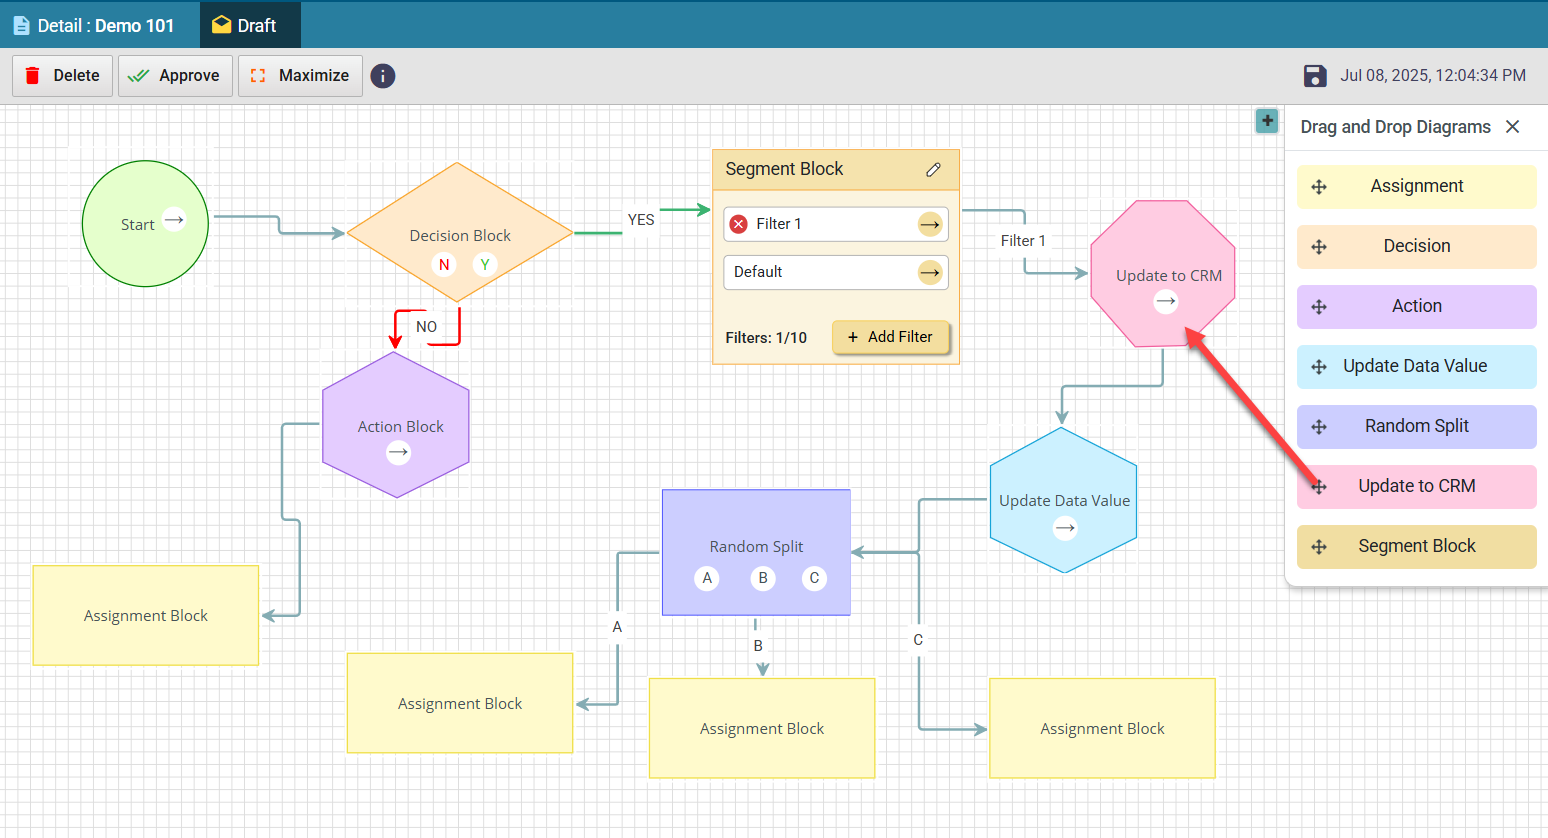Image resolution: width=1548 pixels, height=838 pixels.
Task: Select the Assignment Block below Action Block
Action: [146, 615]
